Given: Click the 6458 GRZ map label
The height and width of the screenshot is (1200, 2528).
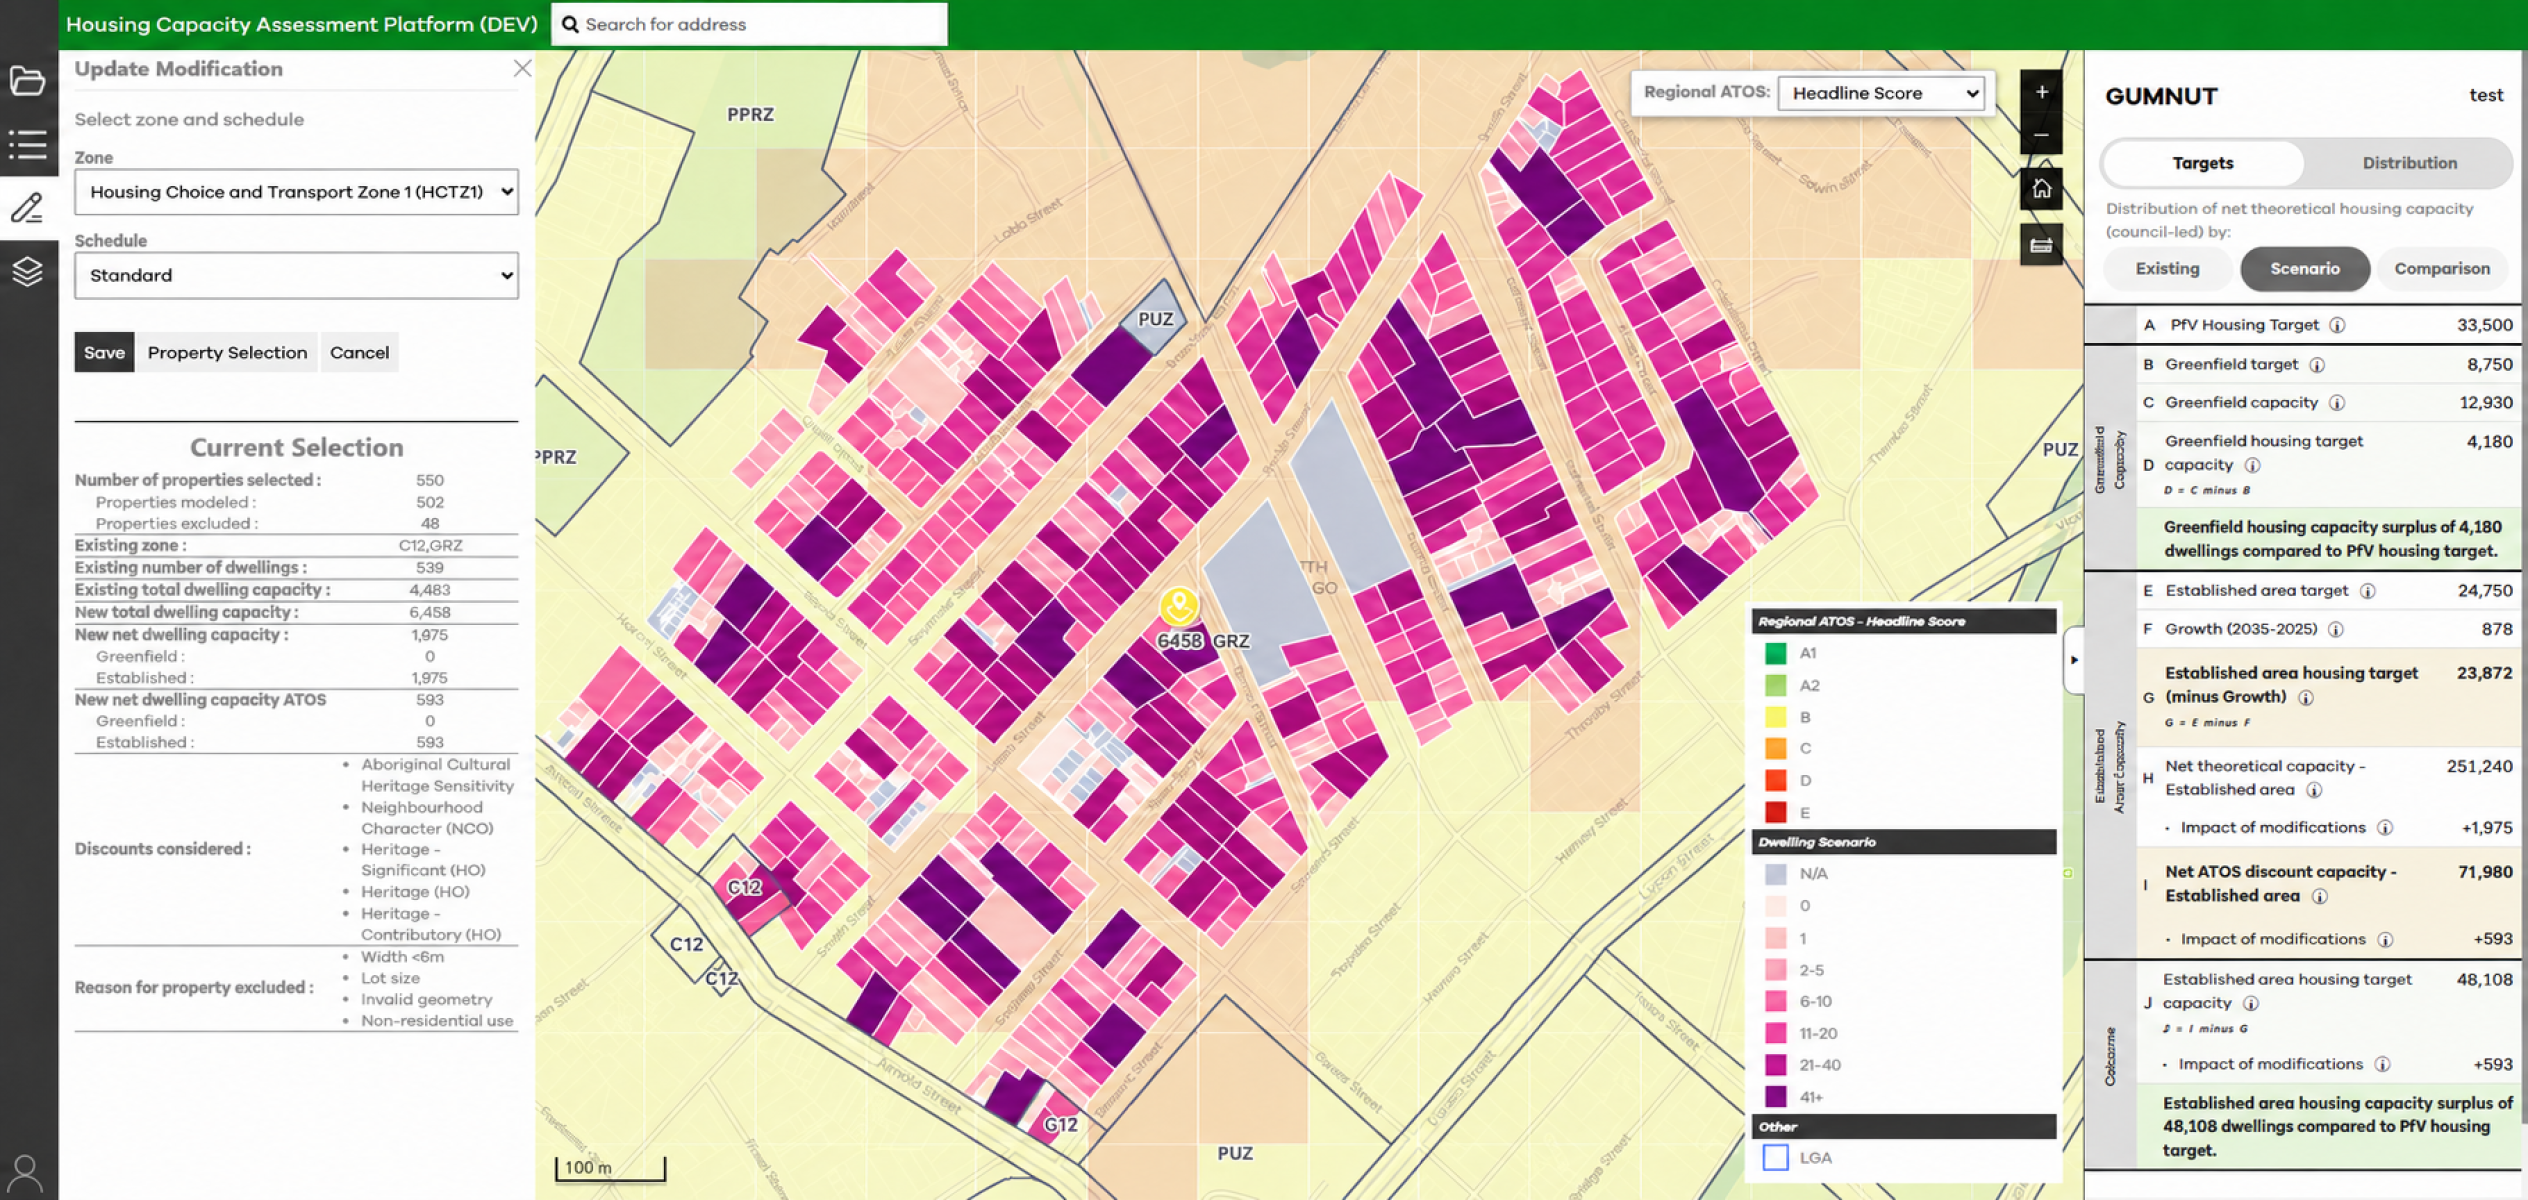Looking at the screenshot, I should 1203,641.
